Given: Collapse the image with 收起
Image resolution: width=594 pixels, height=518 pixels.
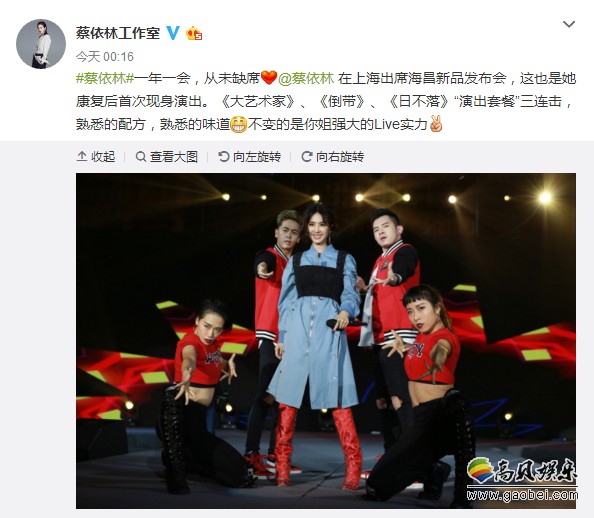Looking at the screenshot, I should point(96,156).
